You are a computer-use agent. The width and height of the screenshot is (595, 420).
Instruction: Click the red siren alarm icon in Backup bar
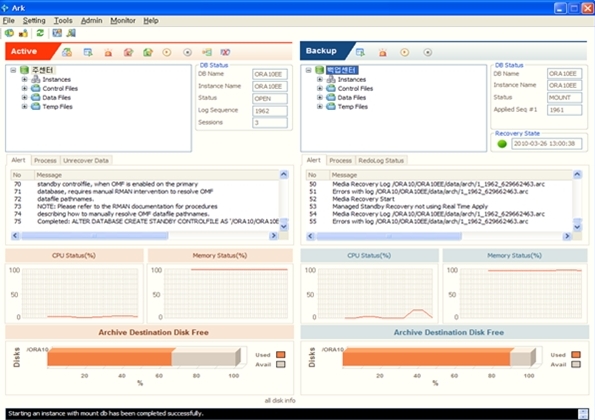382,52
